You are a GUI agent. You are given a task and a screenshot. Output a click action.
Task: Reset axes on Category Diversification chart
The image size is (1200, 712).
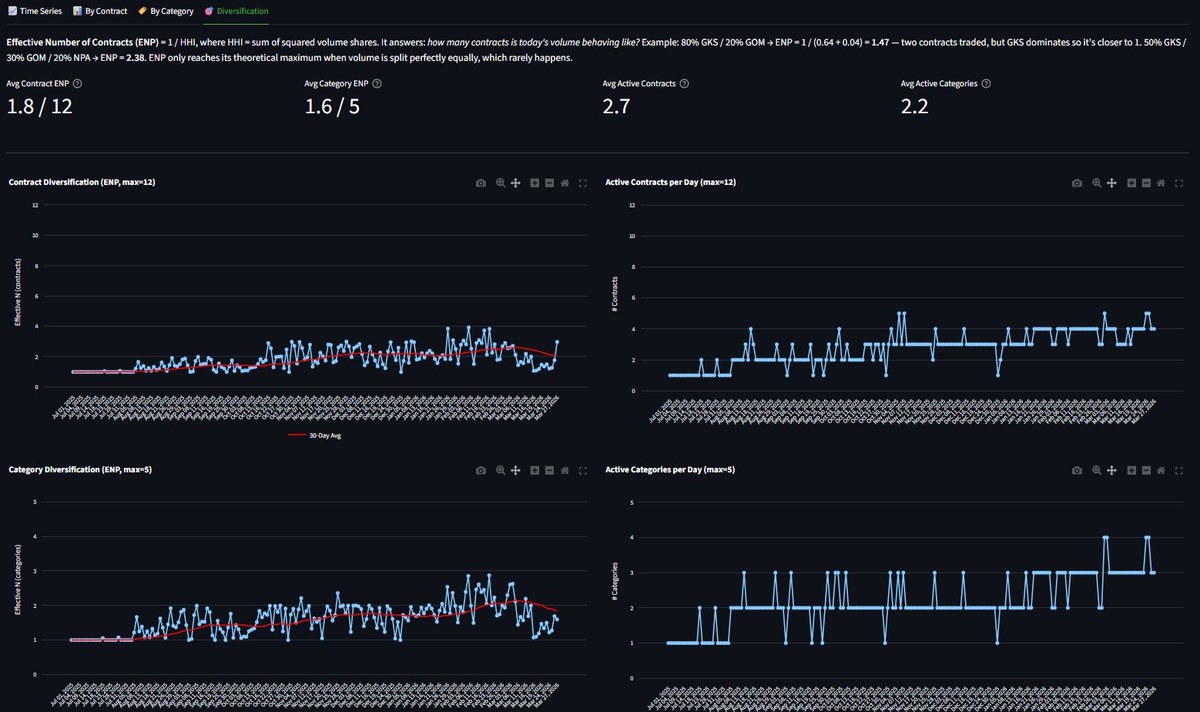click(563, 469)
